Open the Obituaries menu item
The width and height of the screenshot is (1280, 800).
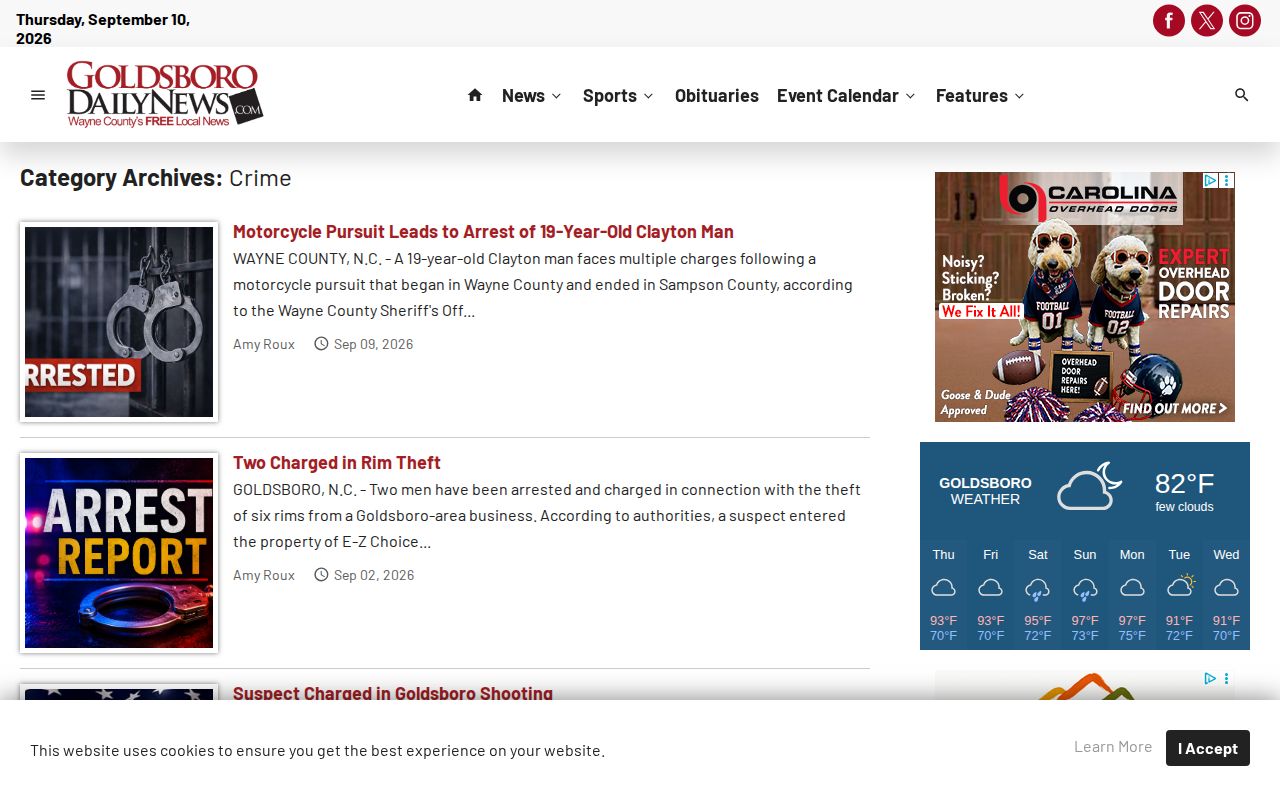pyautogui.click(x=717, y=95)
